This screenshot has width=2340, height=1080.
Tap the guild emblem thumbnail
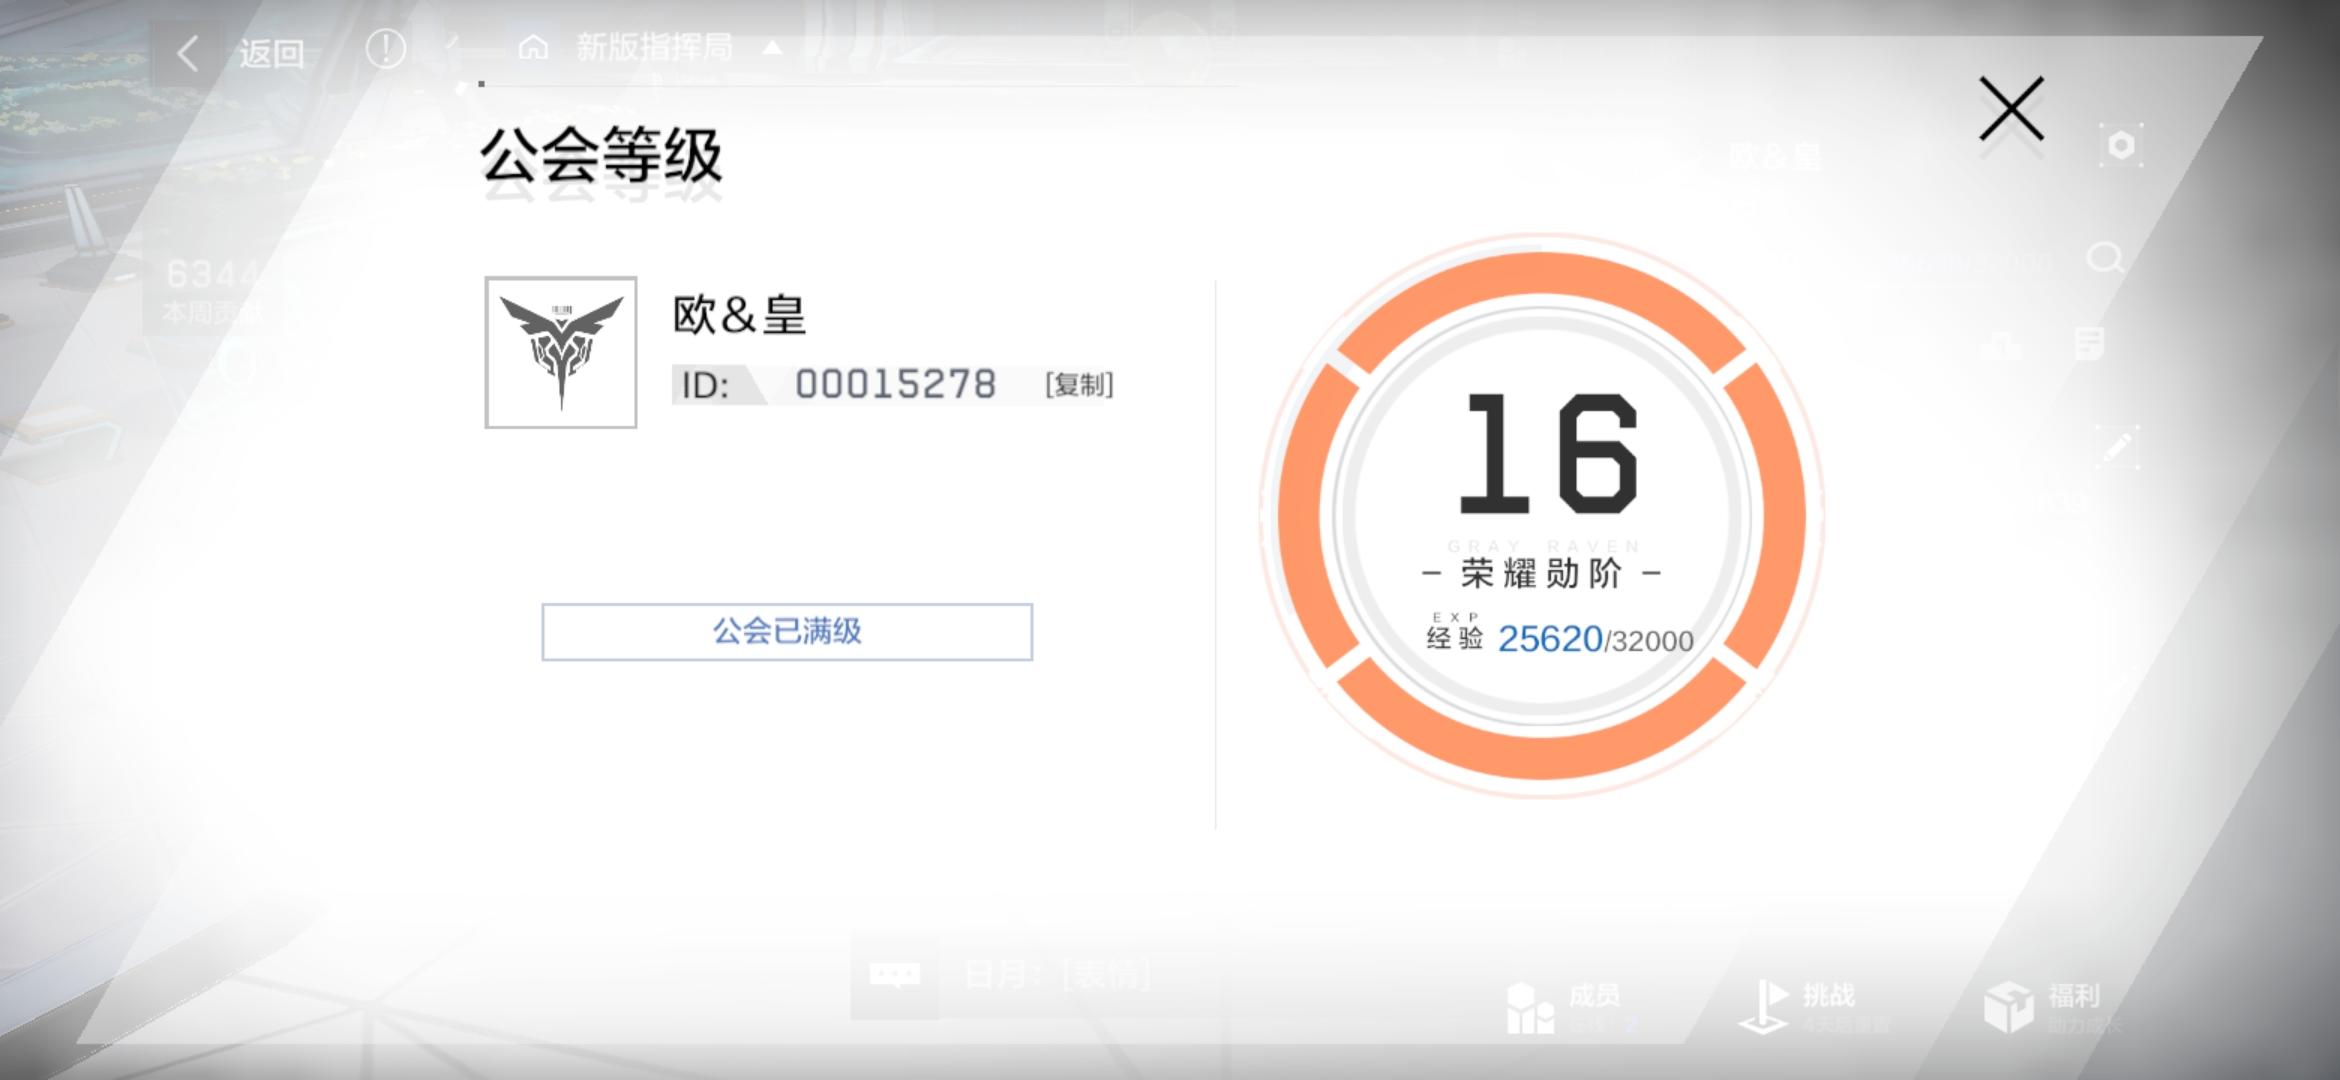pos(561,352)
